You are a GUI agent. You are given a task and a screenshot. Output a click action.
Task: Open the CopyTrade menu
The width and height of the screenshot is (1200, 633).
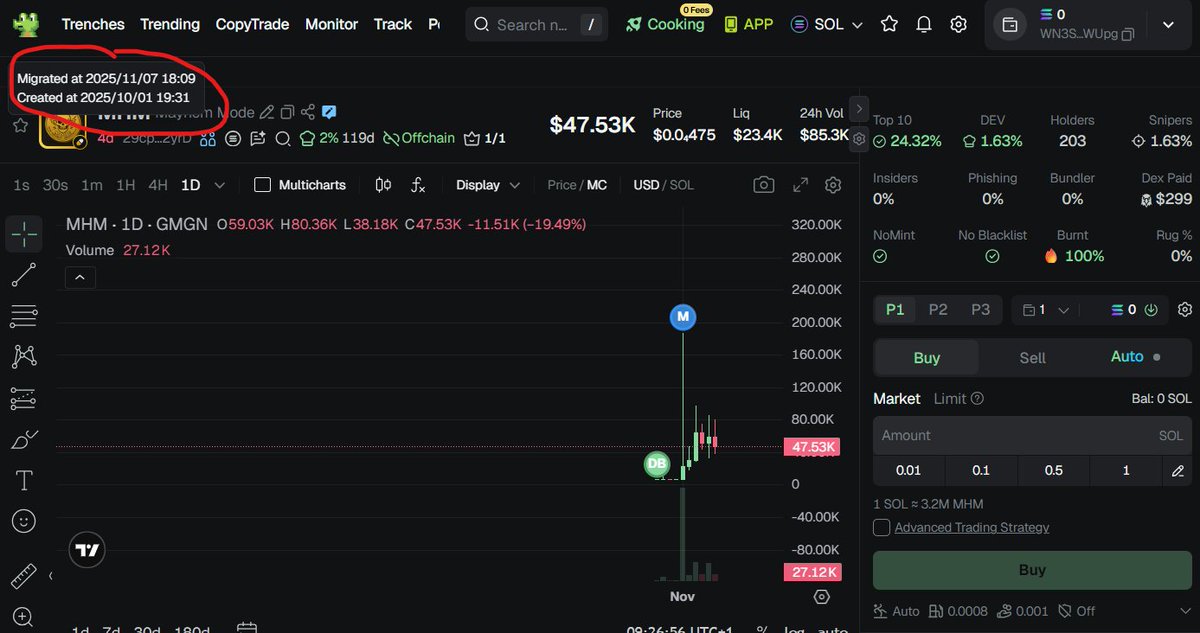252,24
